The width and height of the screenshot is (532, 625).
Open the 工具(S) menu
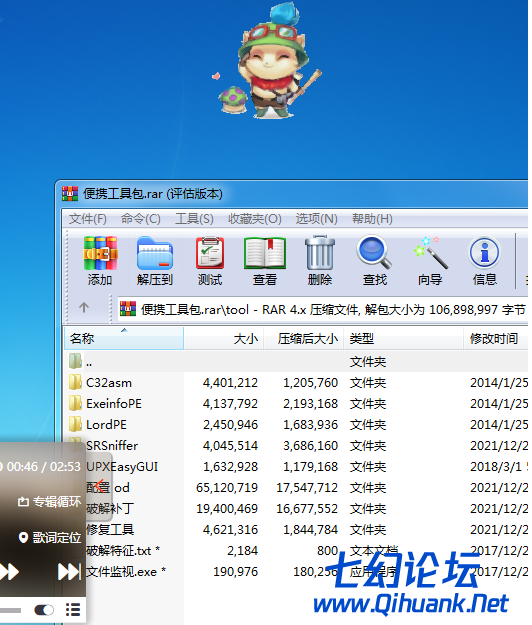click(194, 218)
